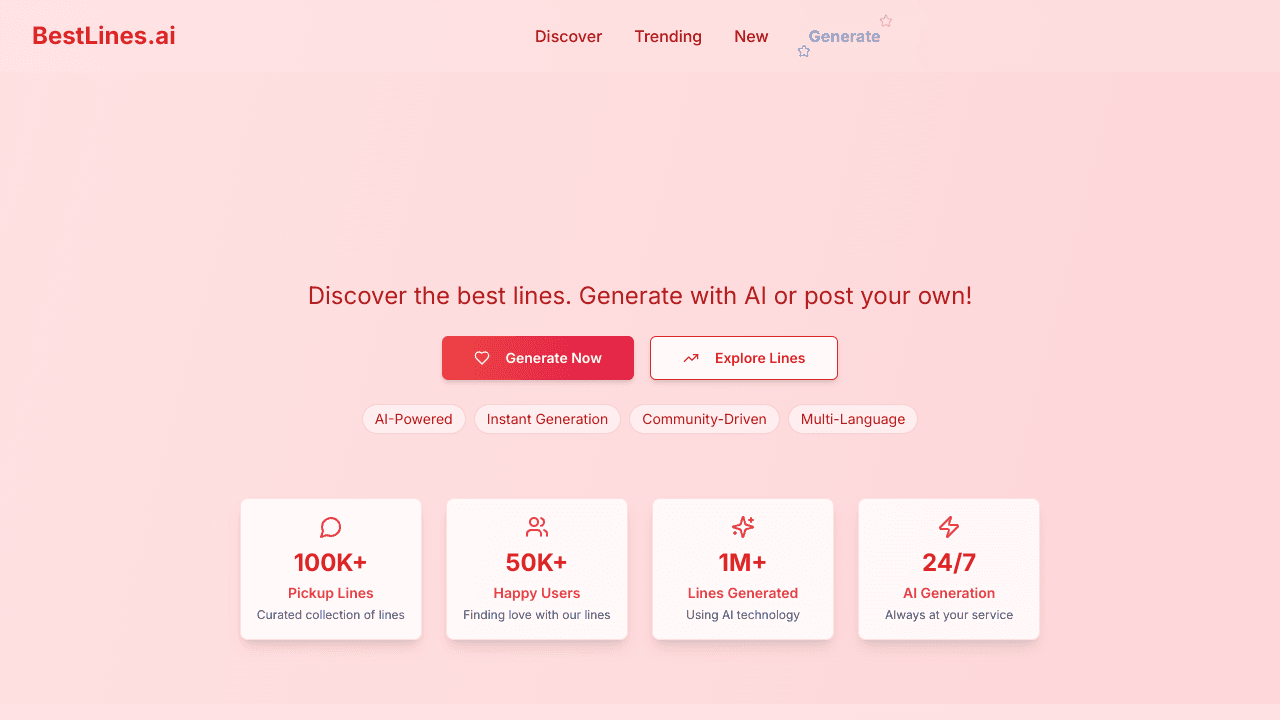The width and height of the screenshot is (1280, 720).
Task: Click the lightning bolt icon above 24/7
Action: tap(949, 527)
